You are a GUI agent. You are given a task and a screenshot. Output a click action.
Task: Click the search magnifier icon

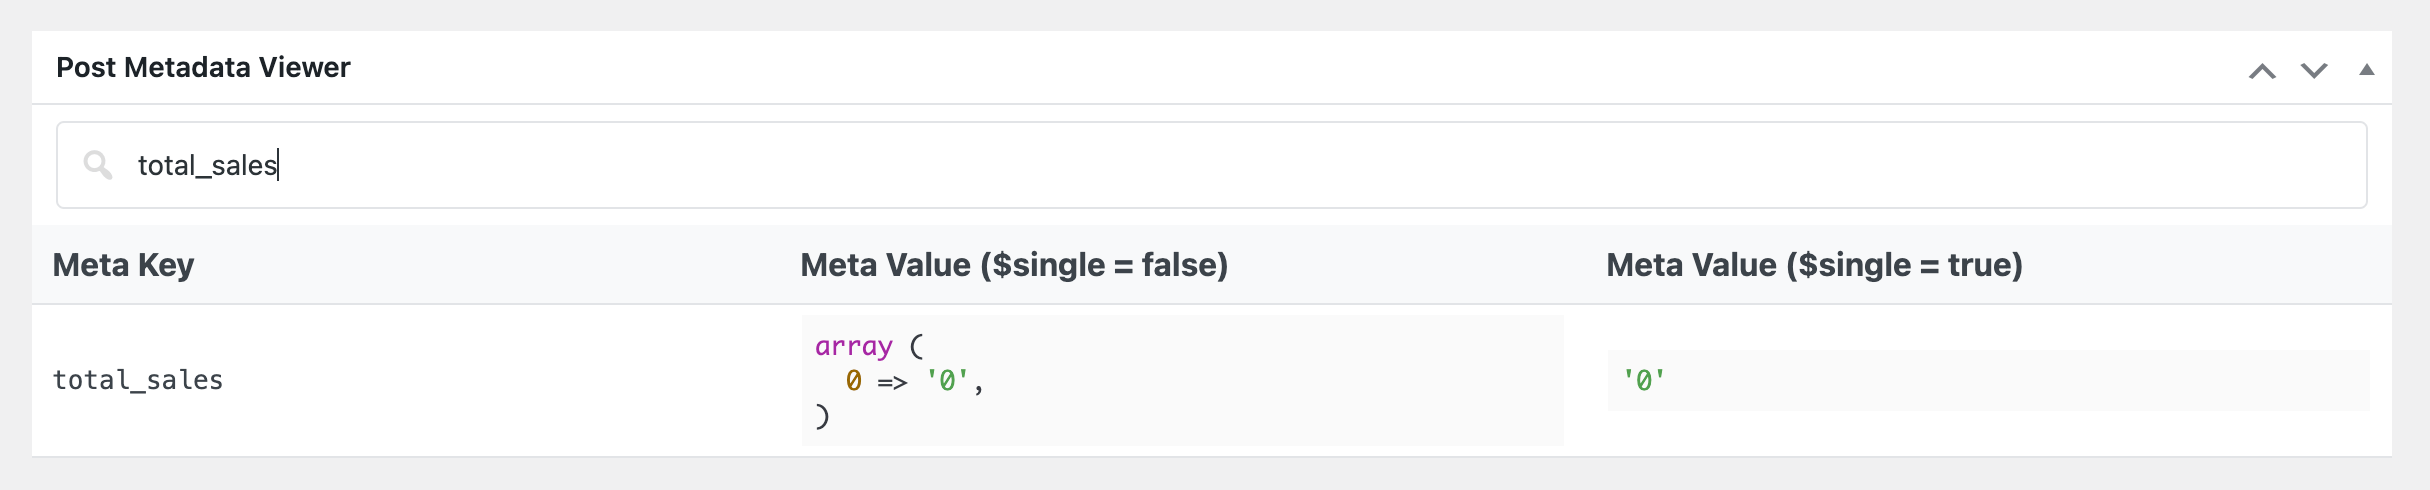tap(98, 165)
